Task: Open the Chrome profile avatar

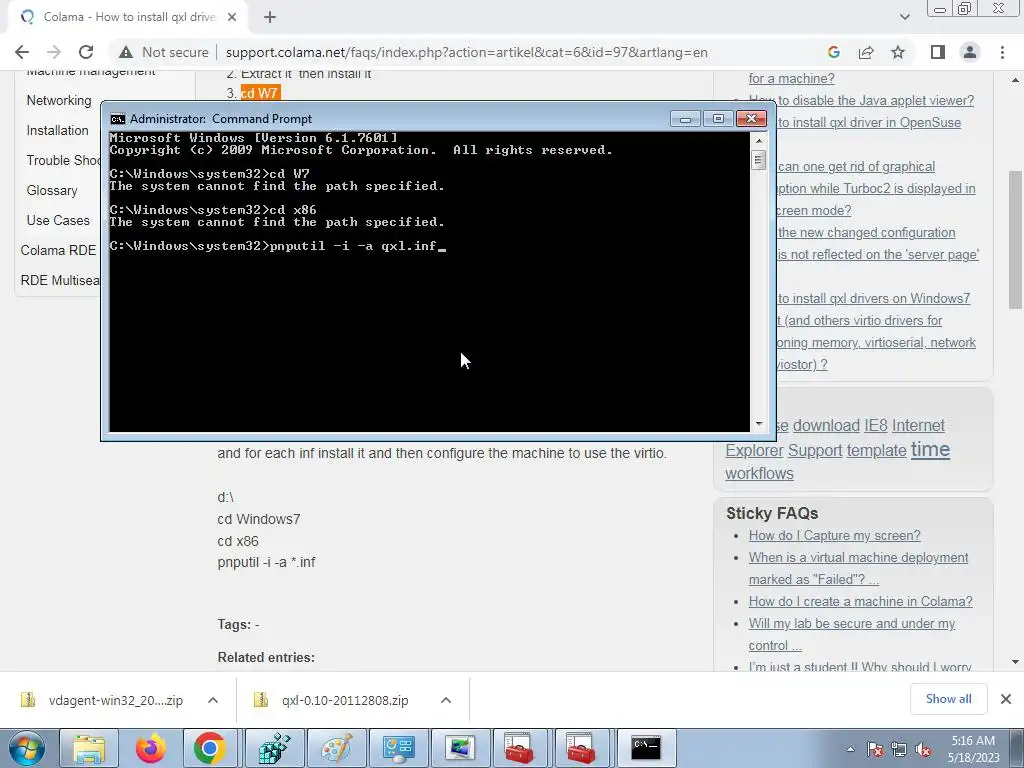Action: (970, 52)
